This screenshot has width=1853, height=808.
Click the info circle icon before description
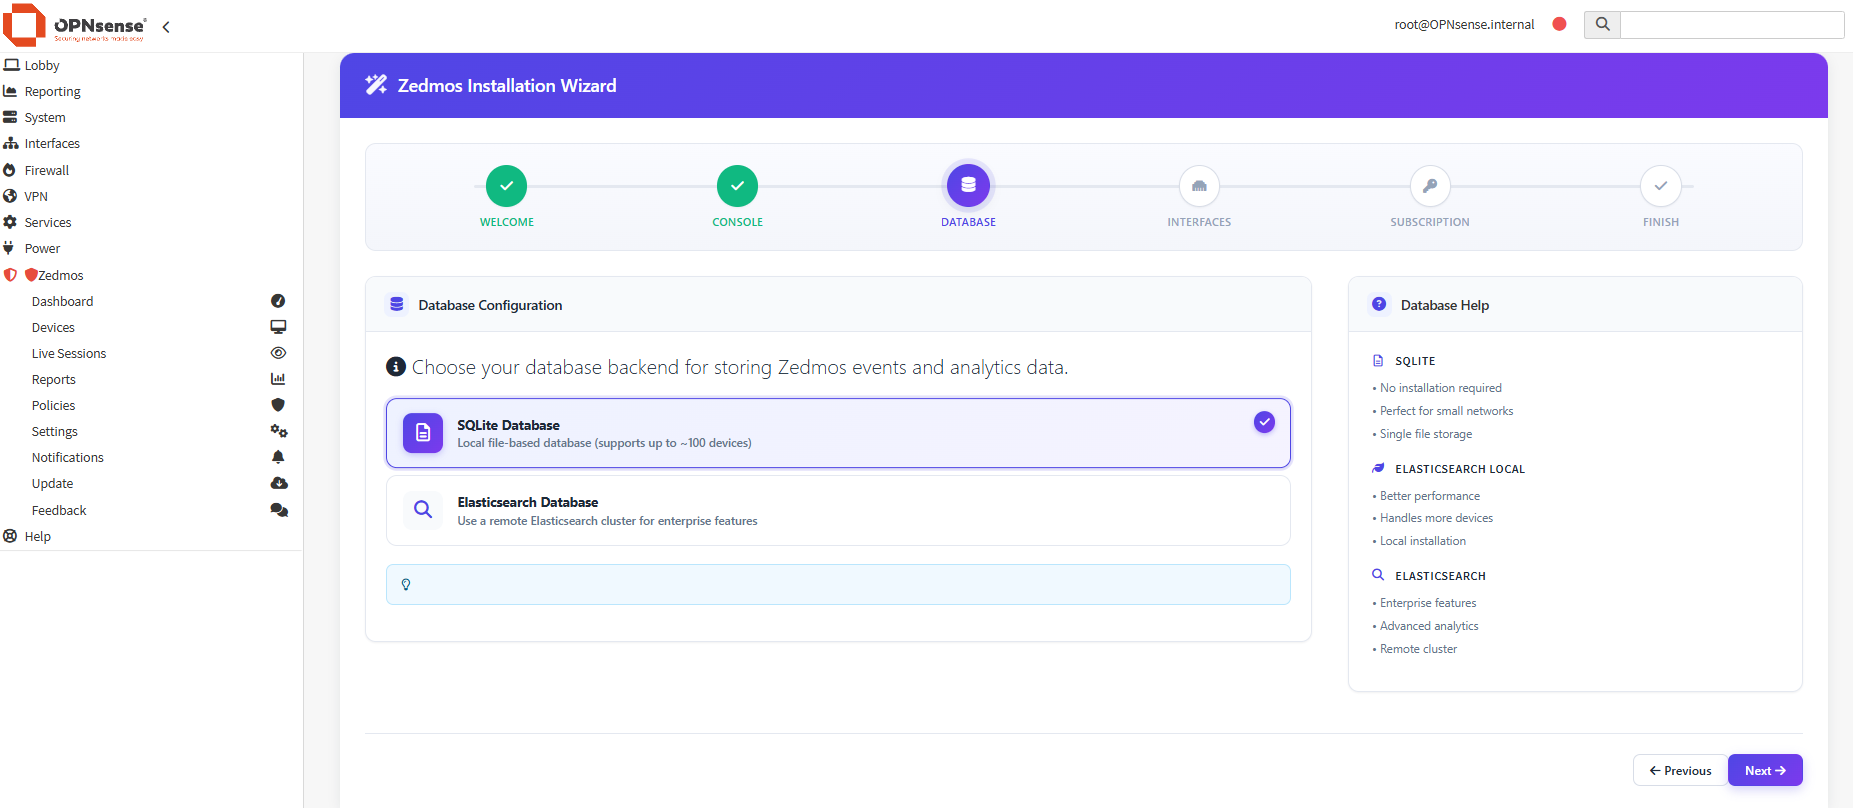coord(396,367)
